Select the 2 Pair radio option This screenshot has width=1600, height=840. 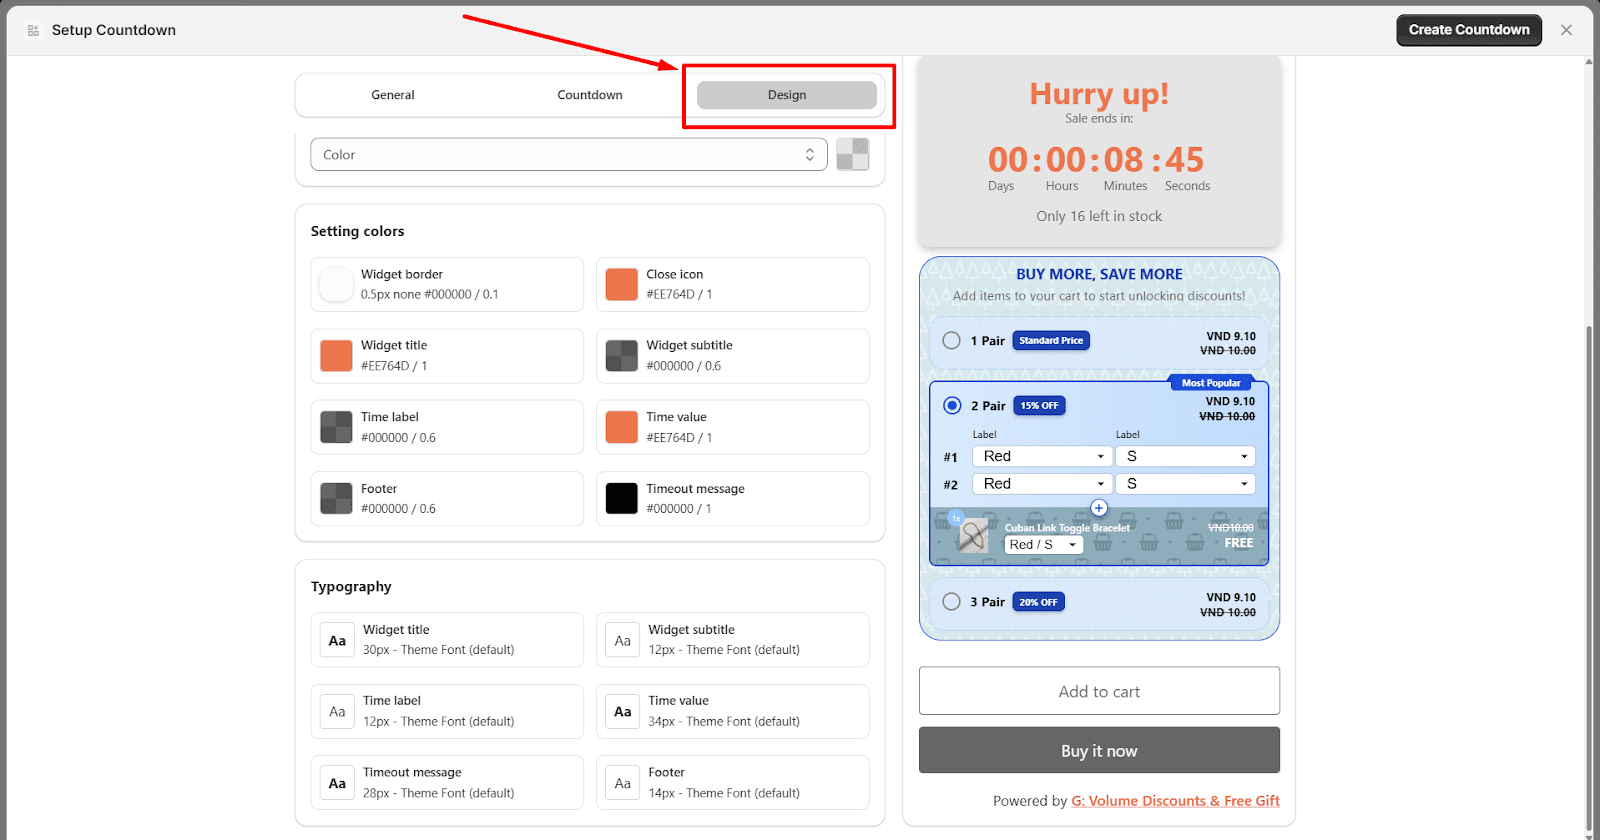click(x=952, y=405)
